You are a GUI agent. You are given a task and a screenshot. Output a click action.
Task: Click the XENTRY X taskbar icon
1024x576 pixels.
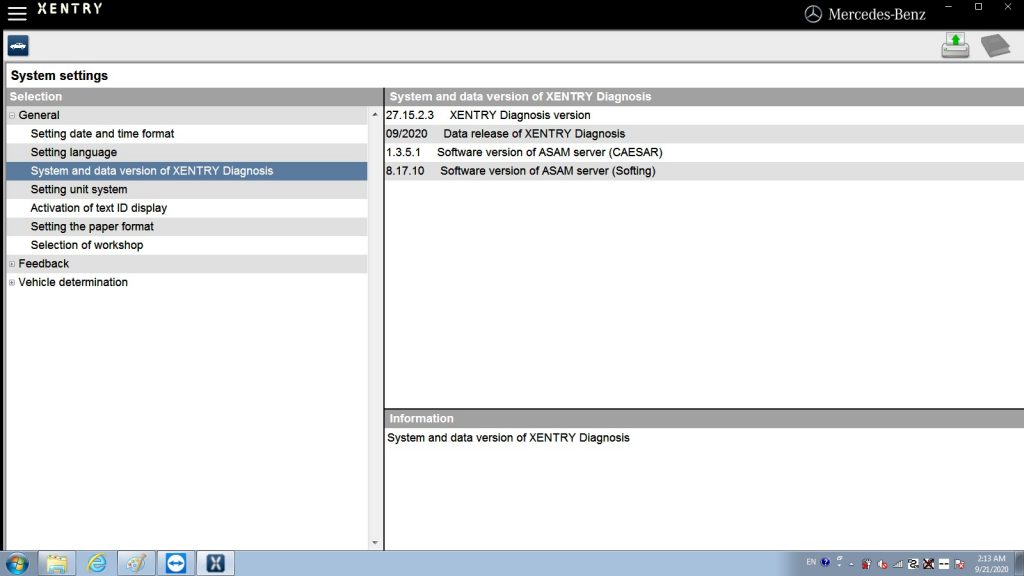tap(216, 563)
